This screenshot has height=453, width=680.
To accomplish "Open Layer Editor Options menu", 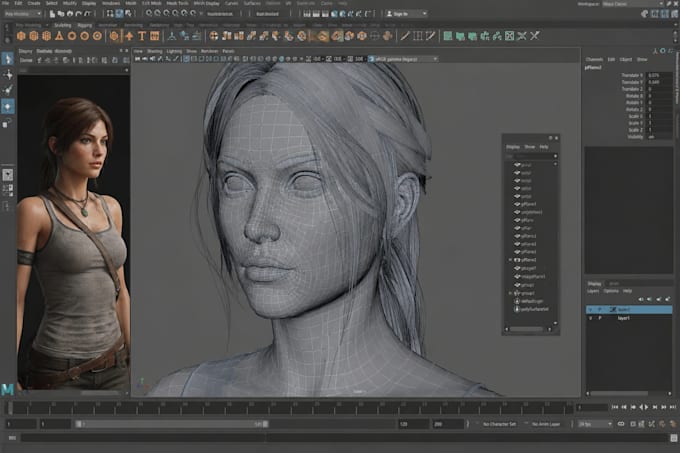I will (611, 291).
